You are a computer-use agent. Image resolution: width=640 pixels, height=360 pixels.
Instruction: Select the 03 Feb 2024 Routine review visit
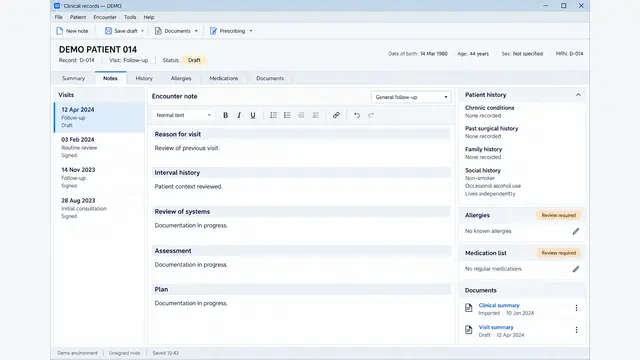[x=100, y=147]
